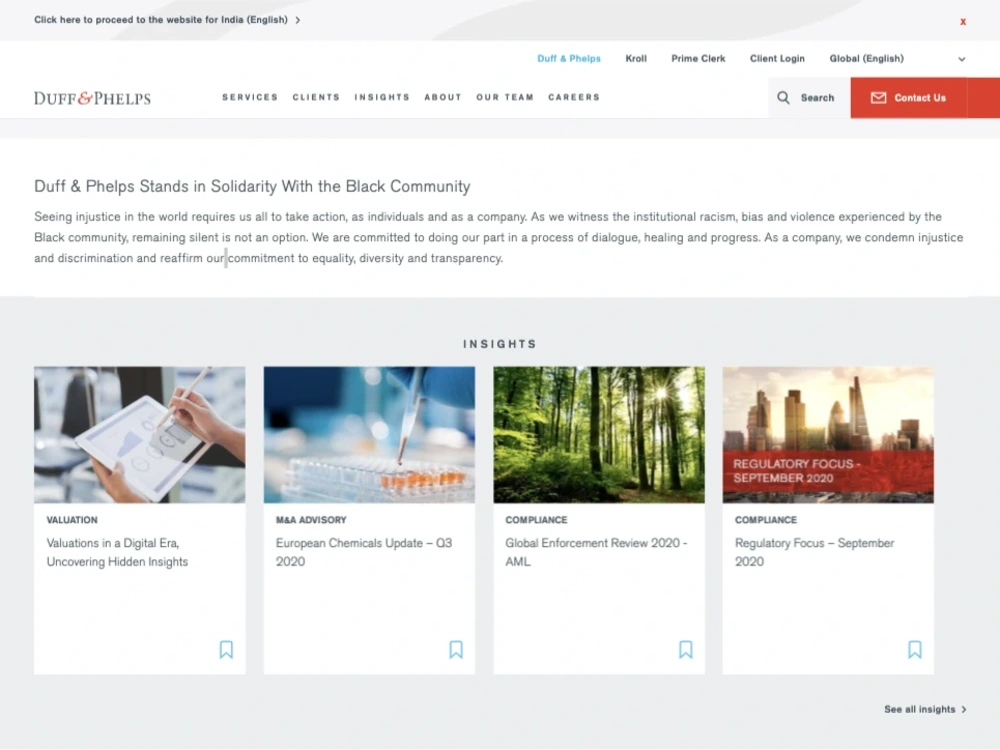Bookmark the Valuations in a Digital Era card
1000x750 pixels.
tap(226, 649)
